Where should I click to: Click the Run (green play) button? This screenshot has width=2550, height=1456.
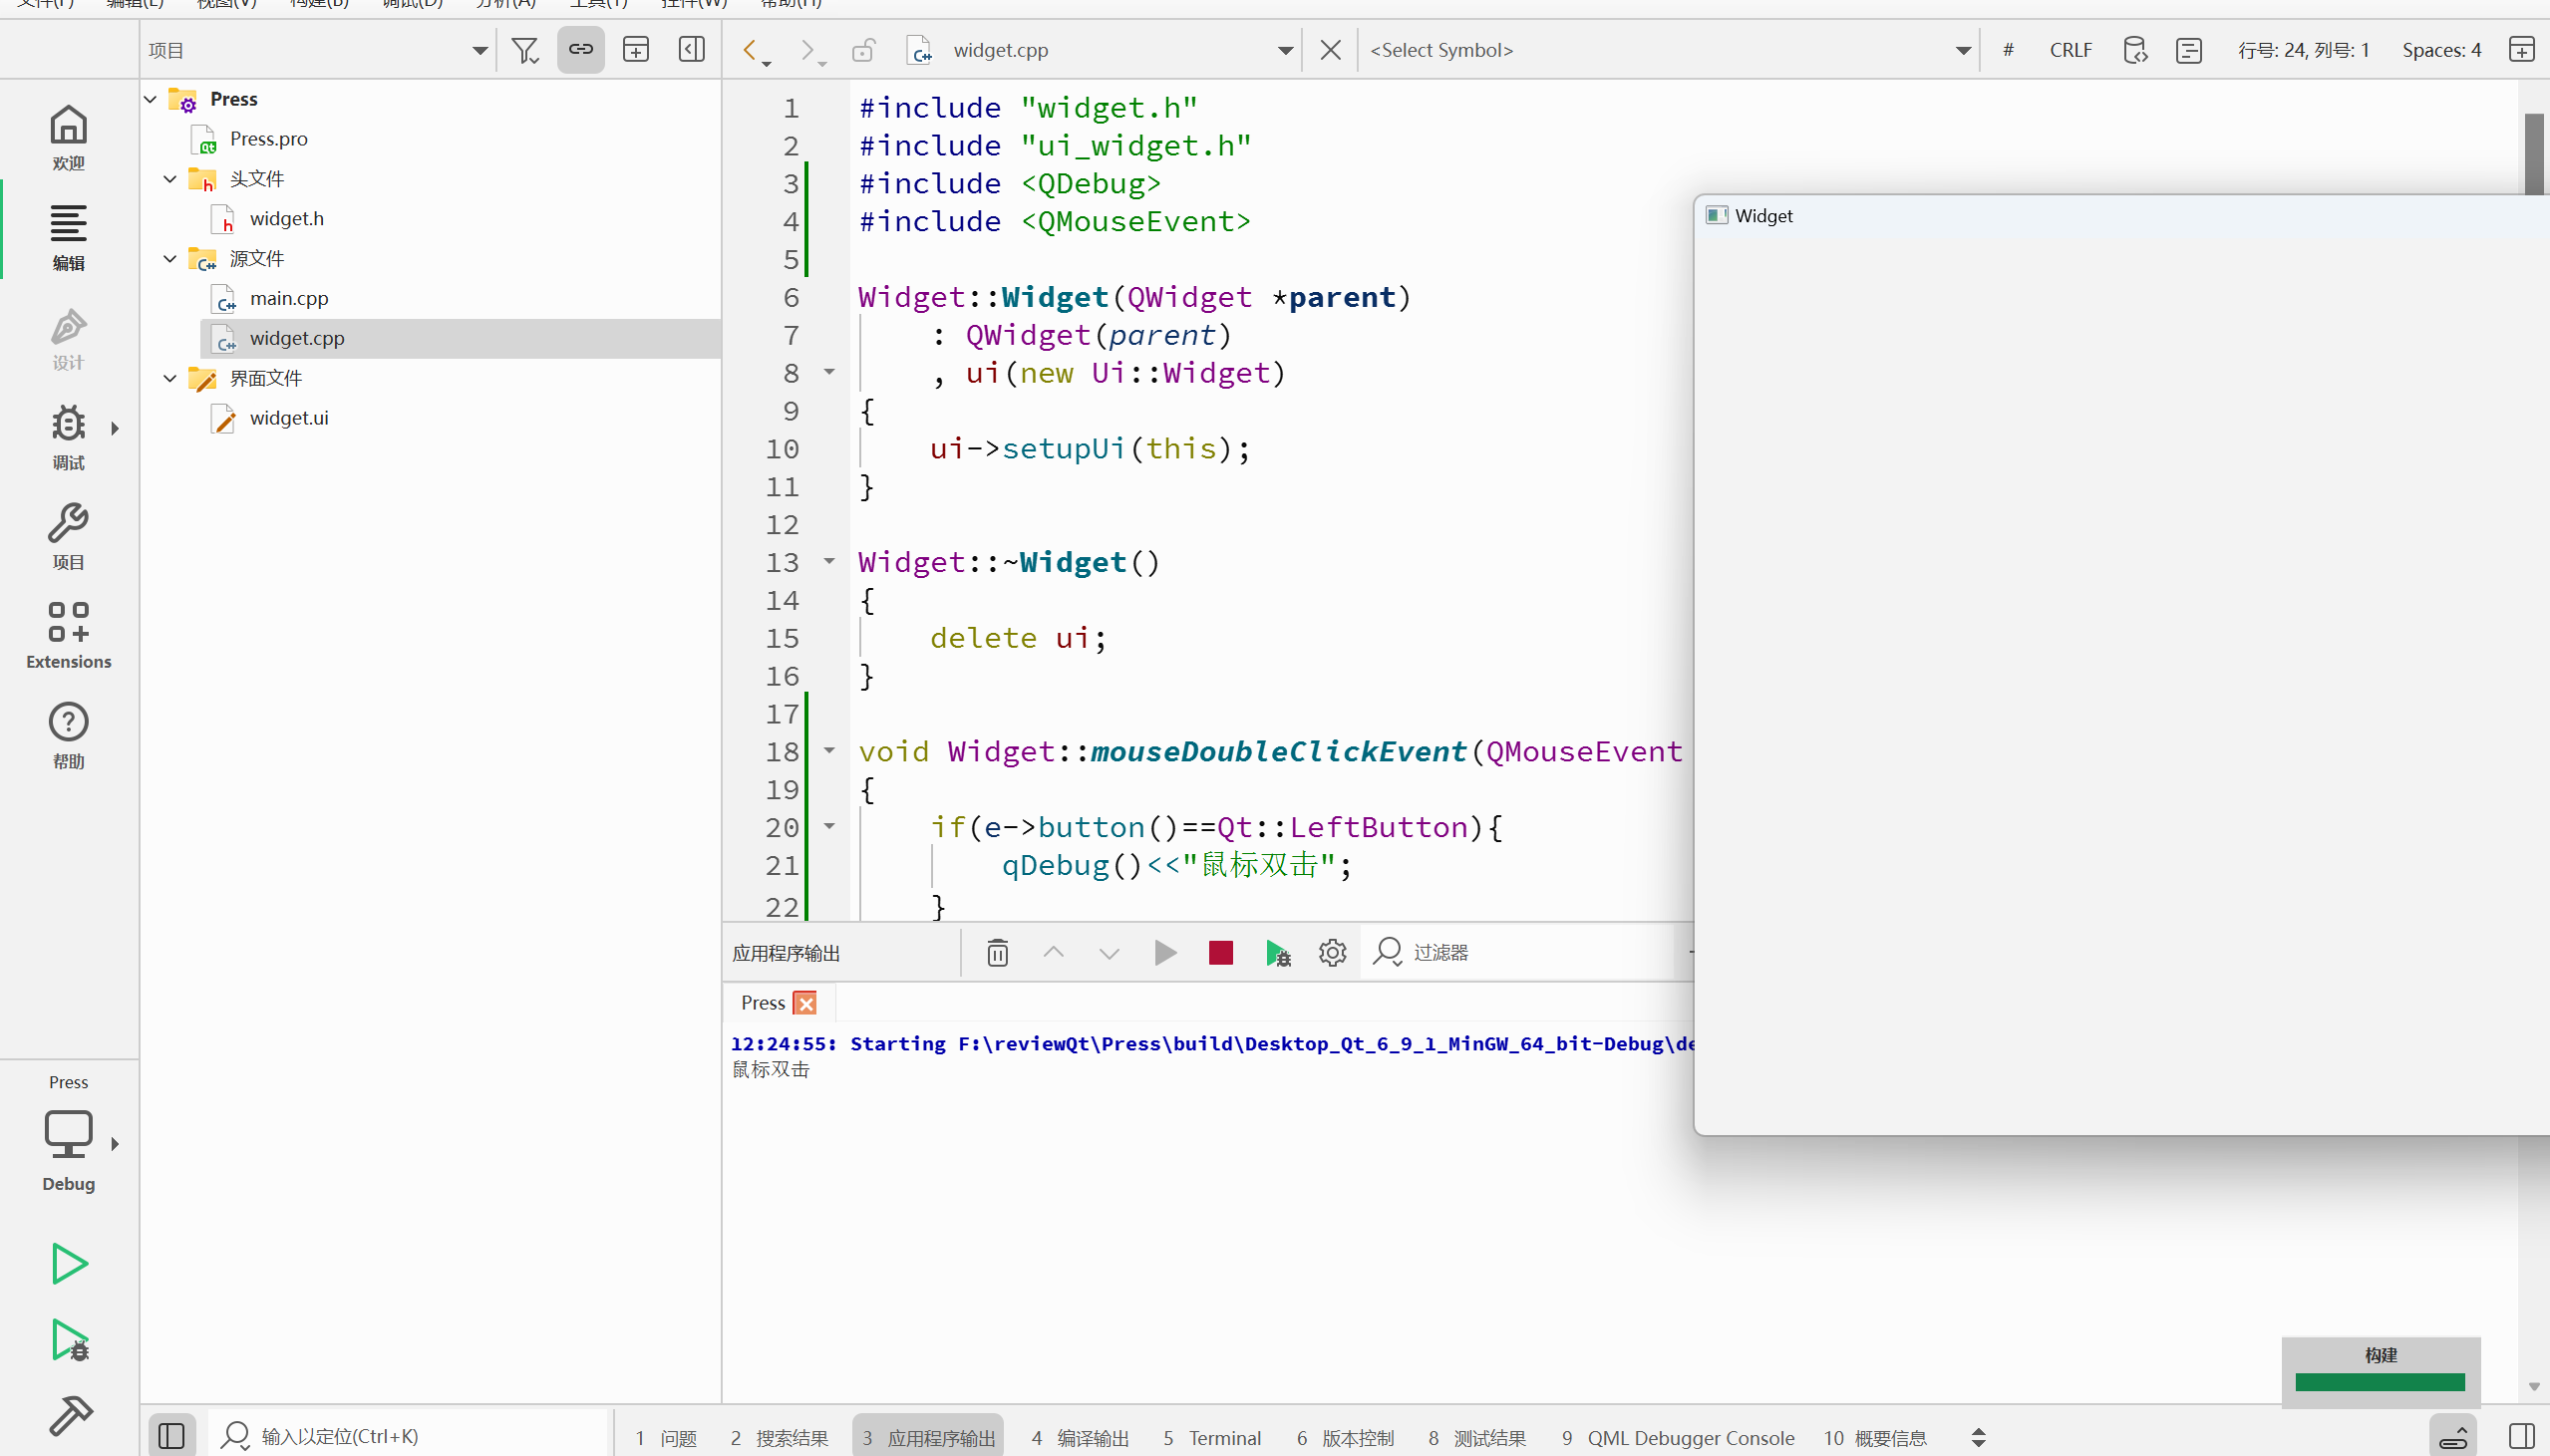[x=69, y=1264]
